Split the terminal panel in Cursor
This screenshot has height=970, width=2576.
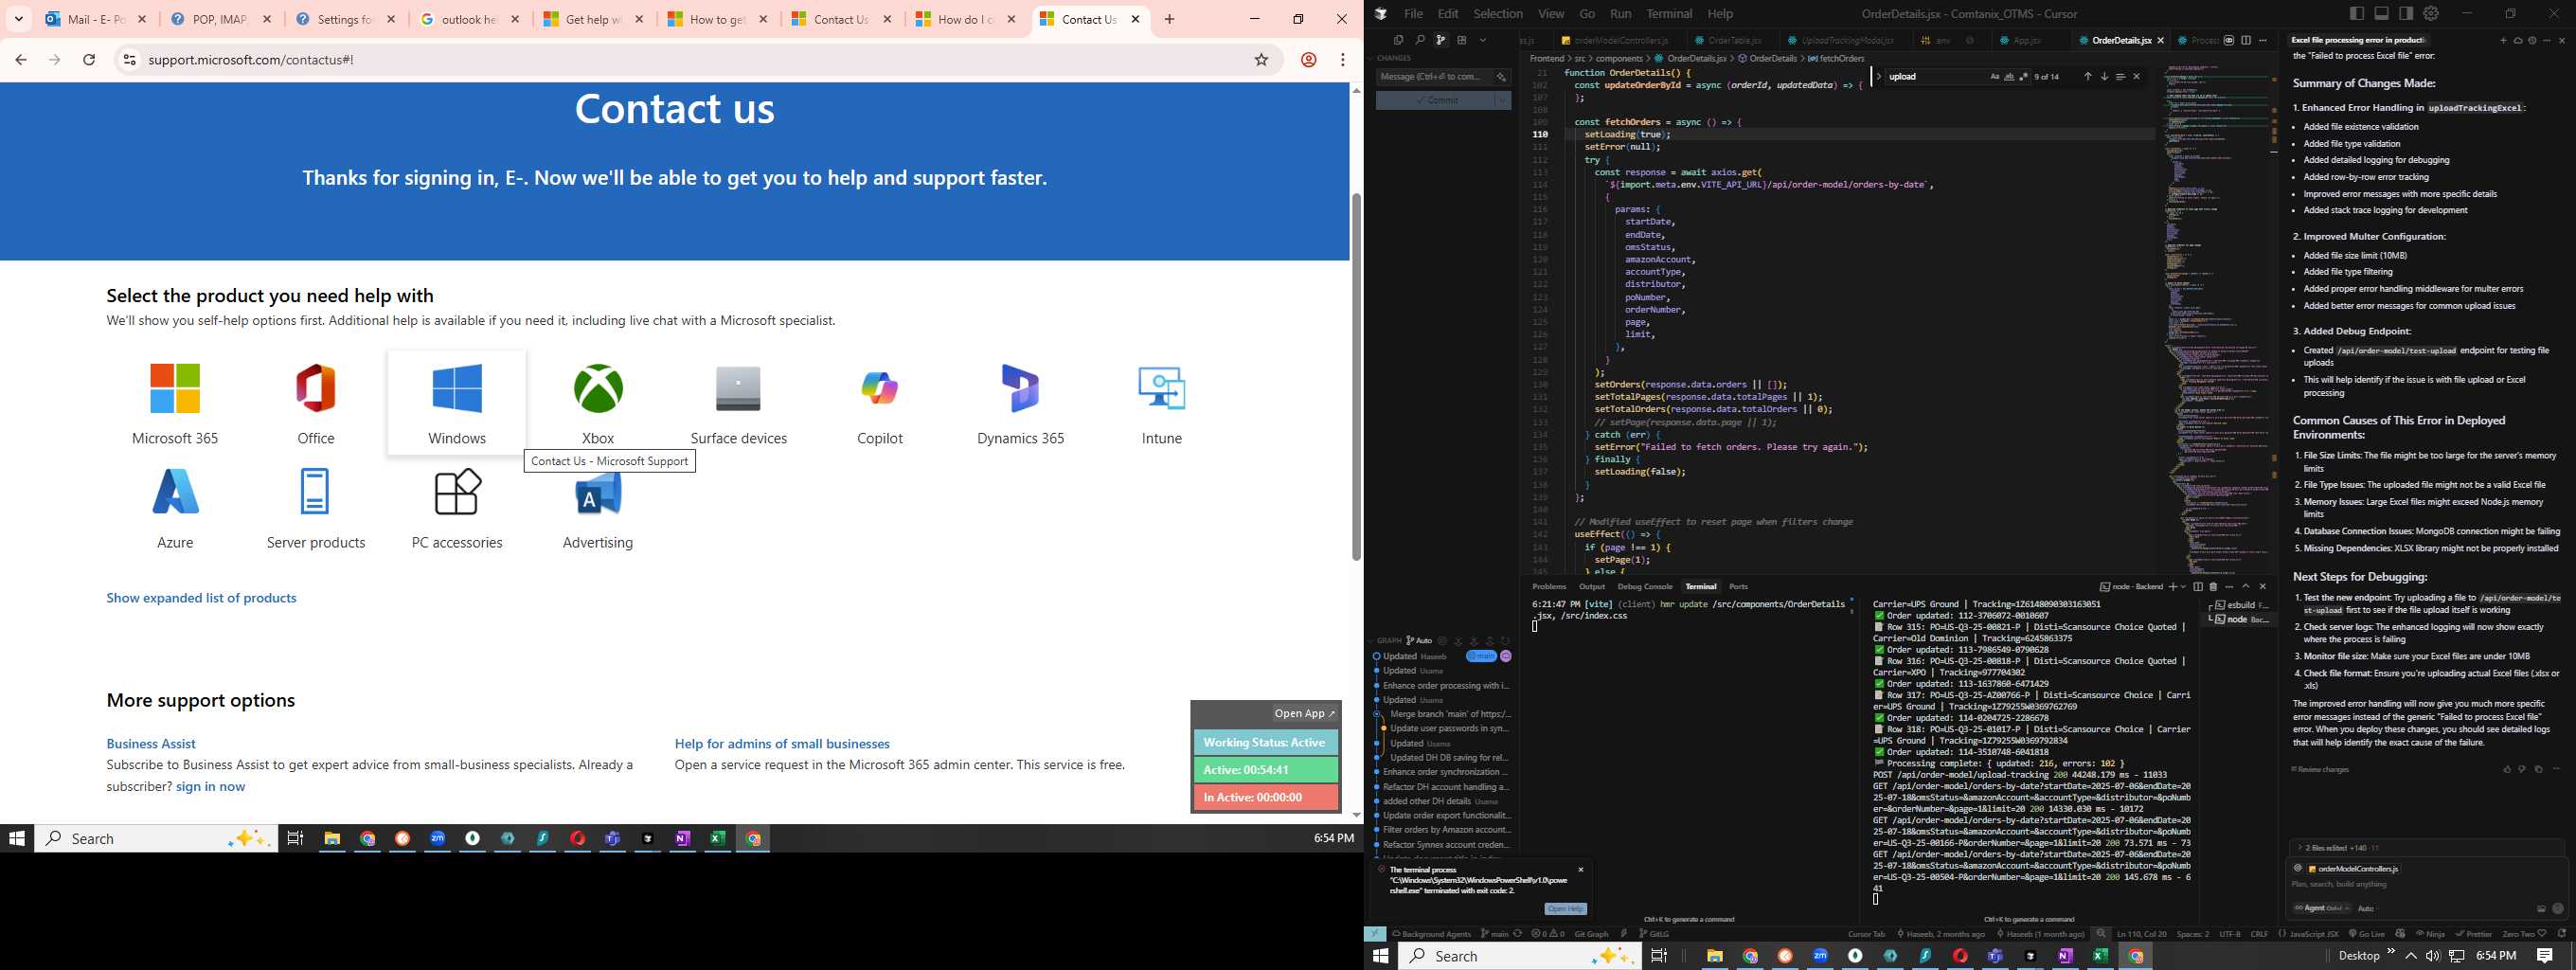(2198, 587)
